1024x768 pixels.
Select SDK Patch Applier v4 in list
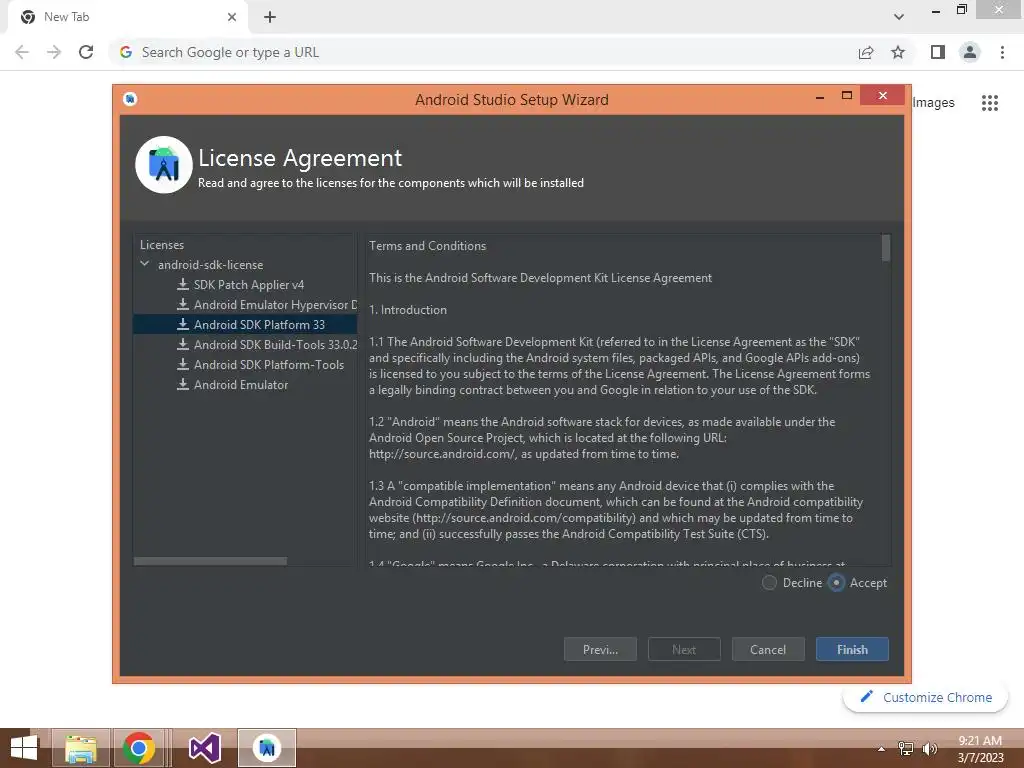point(245,285)
